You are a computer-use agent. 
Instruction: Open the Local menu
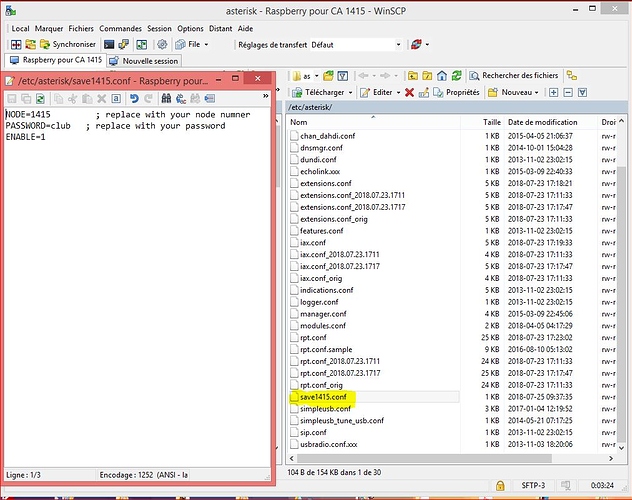pyautogui.click(x=20, y=29)
